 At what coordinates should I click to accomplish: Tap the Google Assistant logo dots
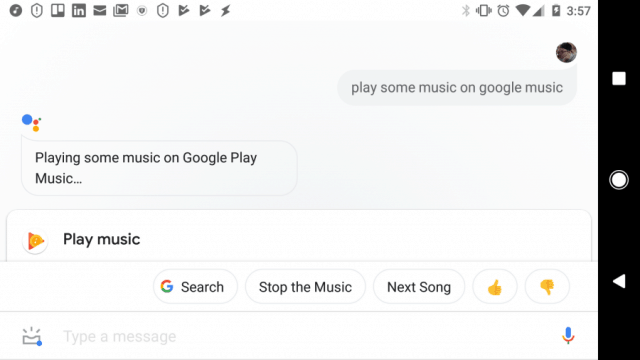(31, 123)
